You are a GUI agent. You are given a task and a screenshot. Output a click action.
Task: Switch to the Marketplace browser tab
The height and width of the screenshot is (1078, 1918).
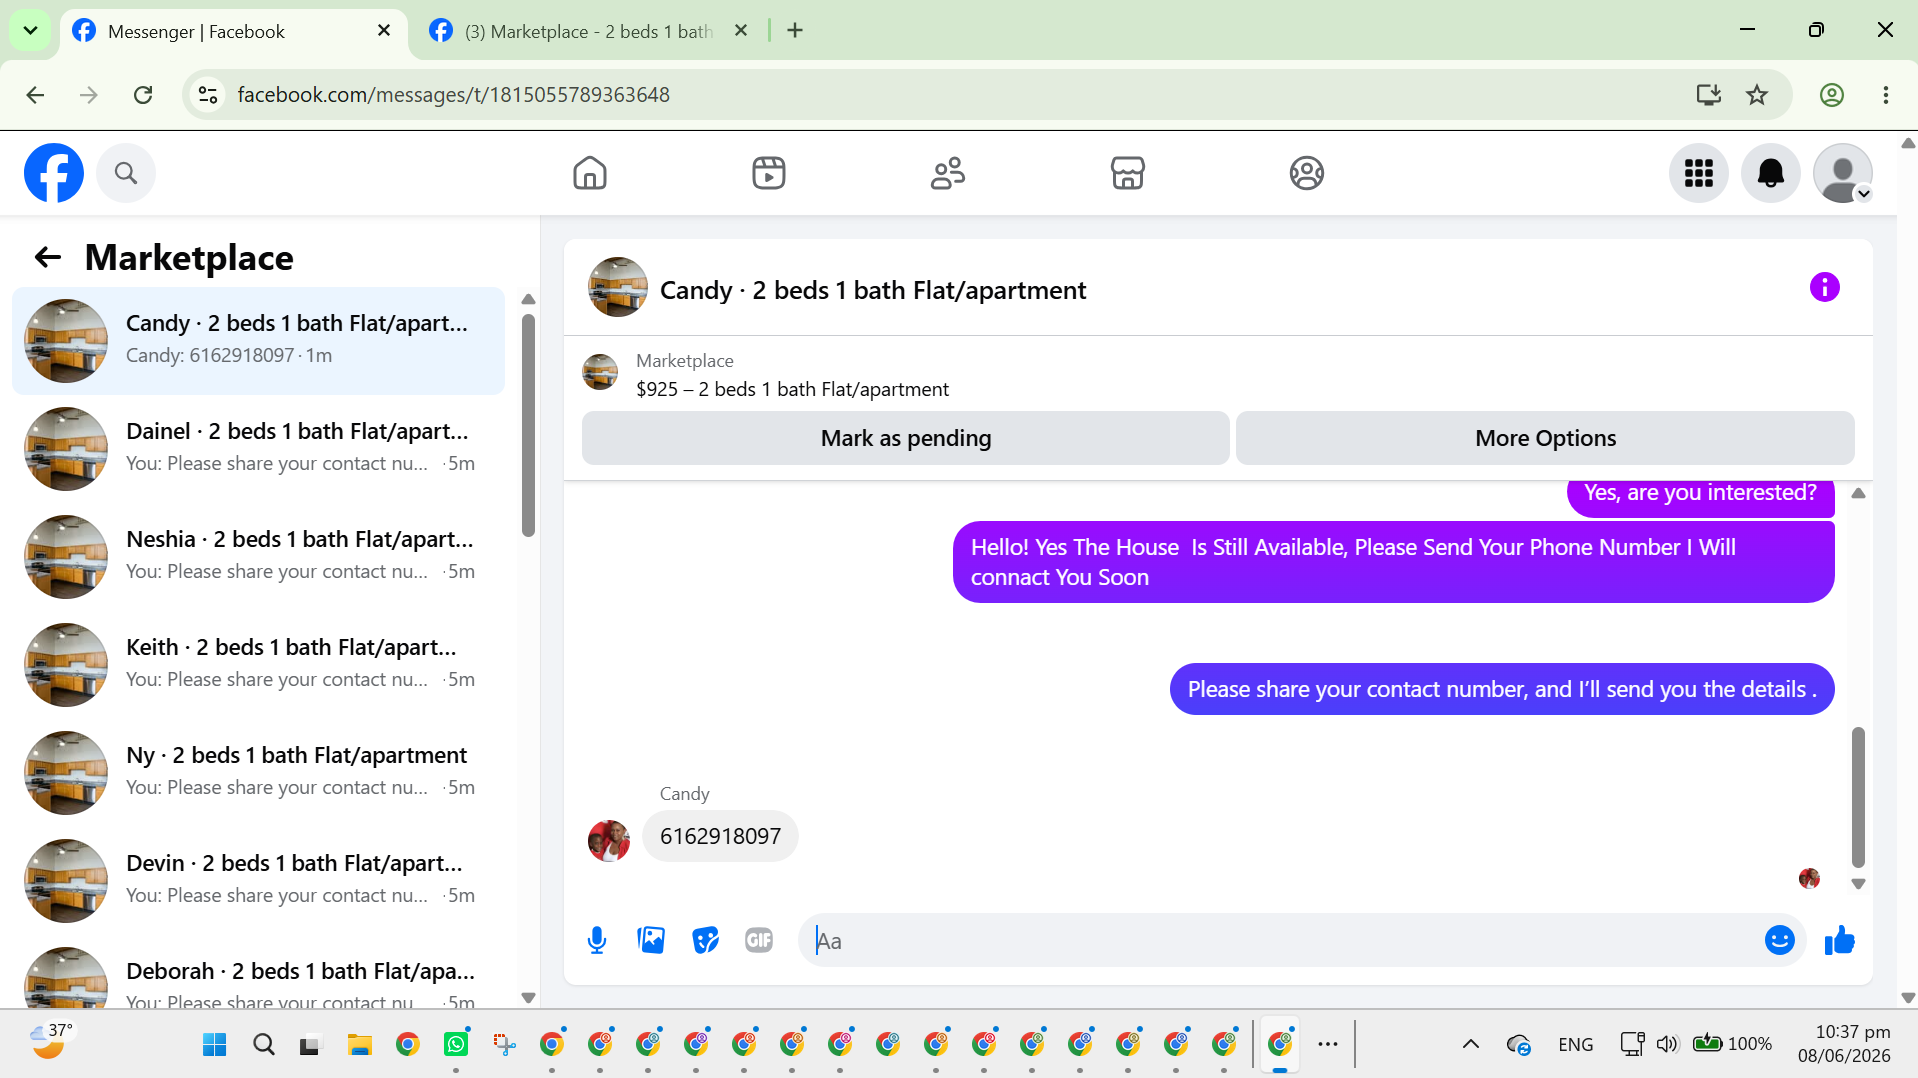click(x=588, y=31)
